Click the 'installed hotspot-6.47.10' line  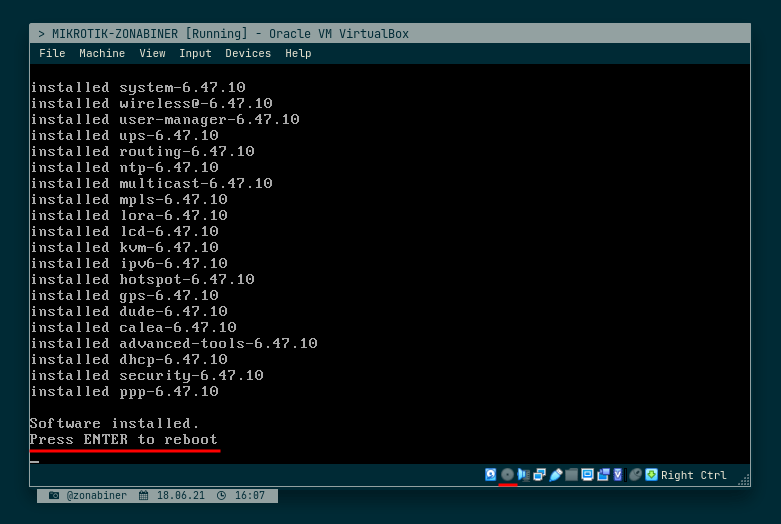coord(142,279)
